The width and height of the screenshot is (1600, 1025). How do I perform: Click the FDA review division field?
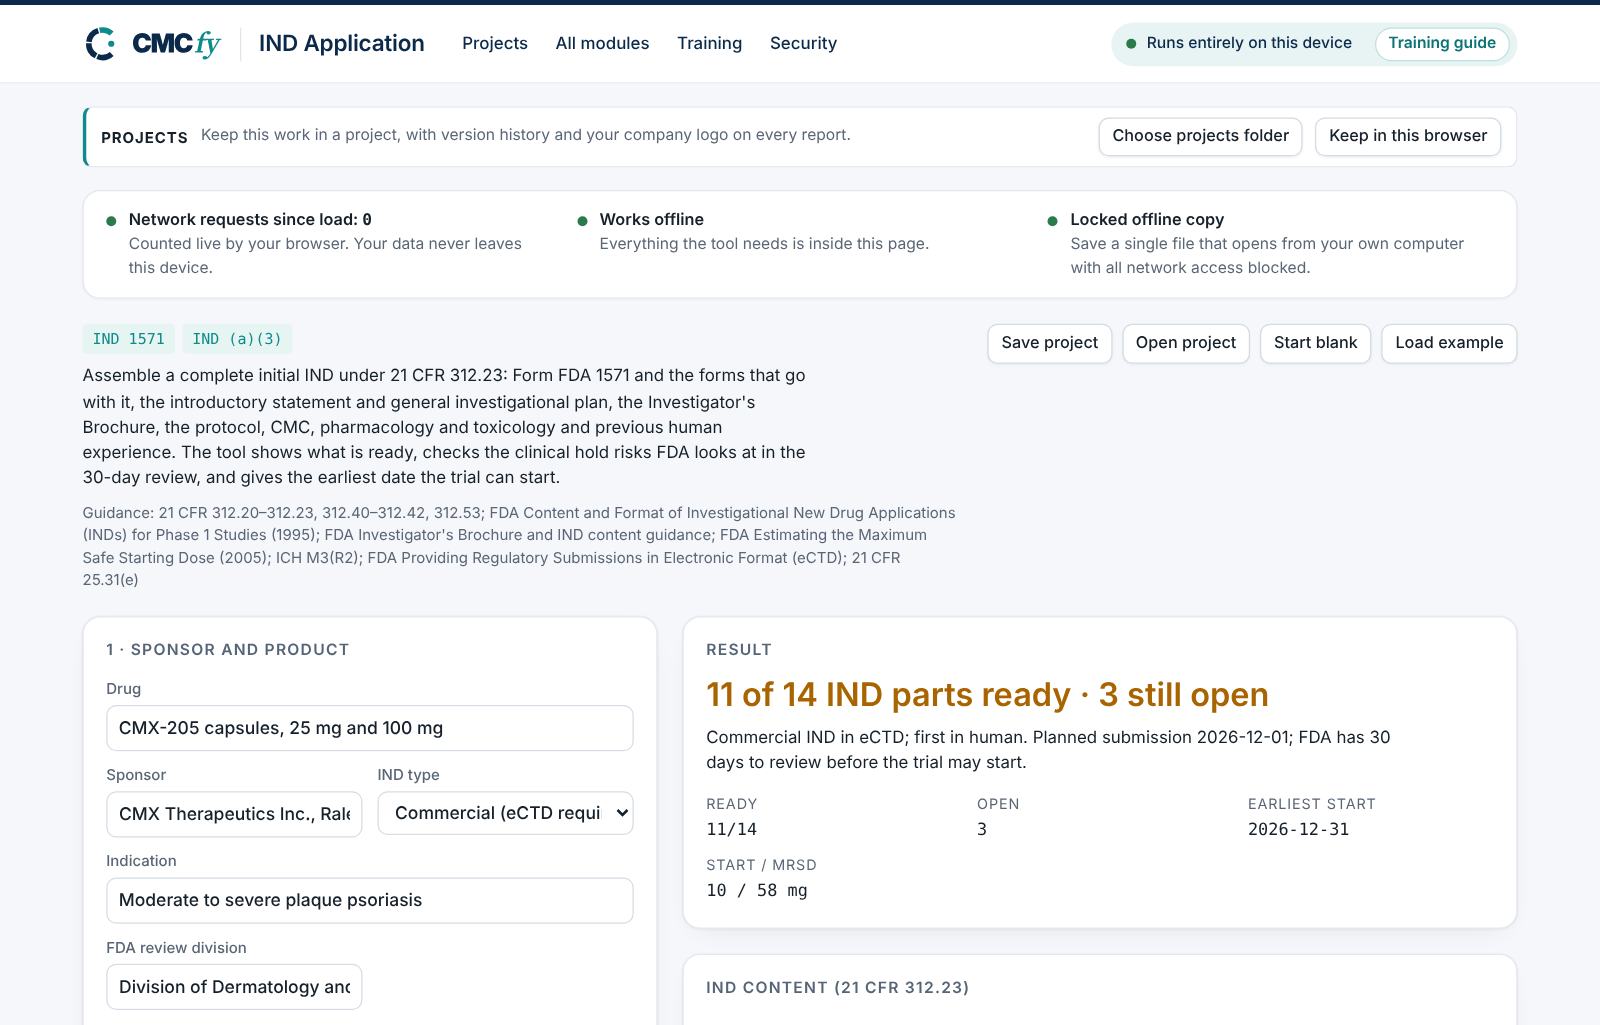point(234,987)
